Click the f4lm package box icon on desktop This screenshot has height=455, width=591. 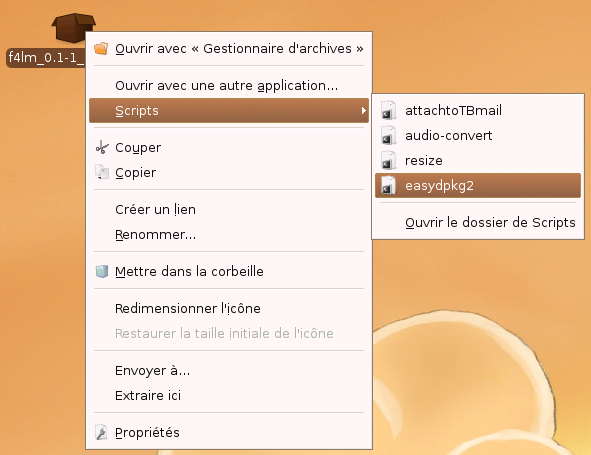(72, 27)
